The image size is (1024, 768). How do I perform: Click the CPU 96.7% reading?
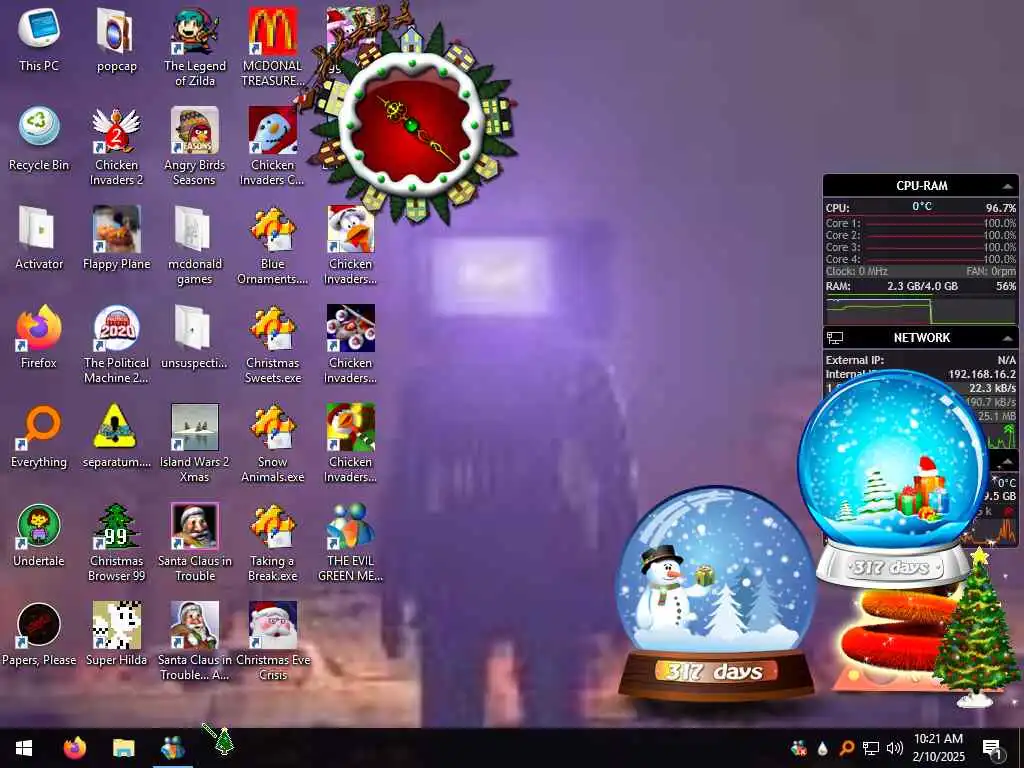(1000, 208)
